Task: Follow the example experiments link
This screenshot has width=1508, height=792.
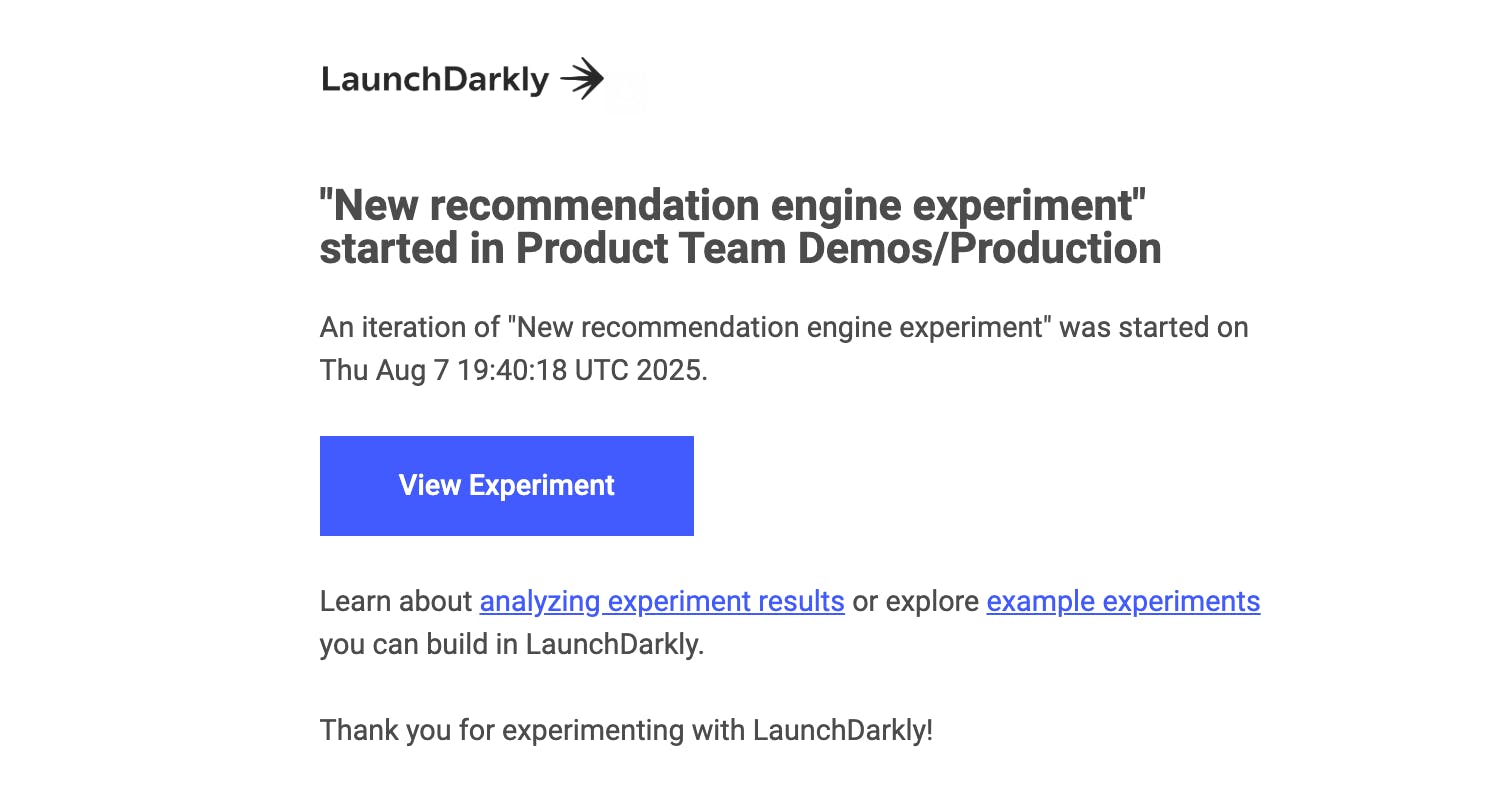Action: 1123,602
